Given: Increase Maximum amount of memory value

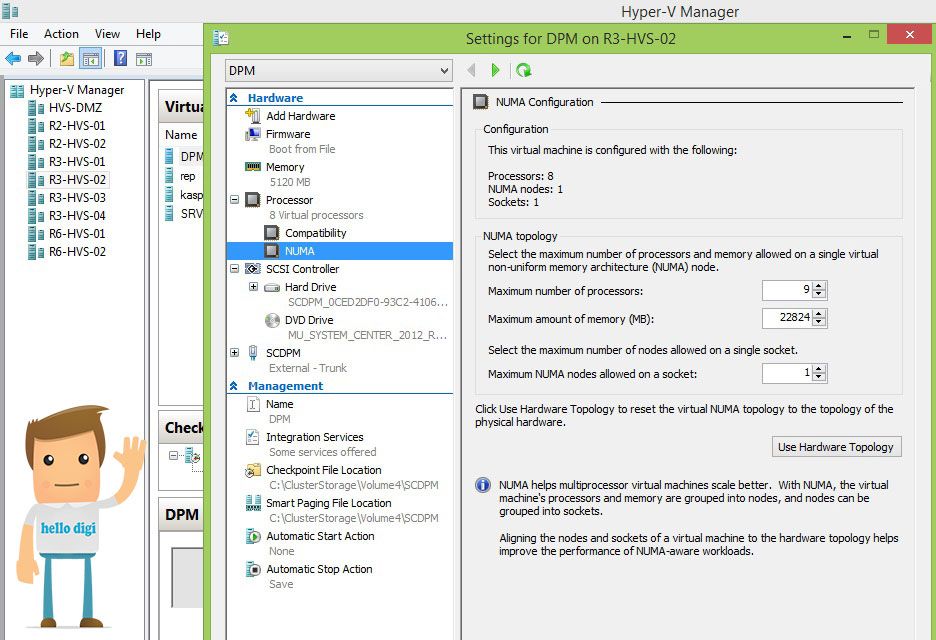Looking at the screenshot, I should pos(820,313).
